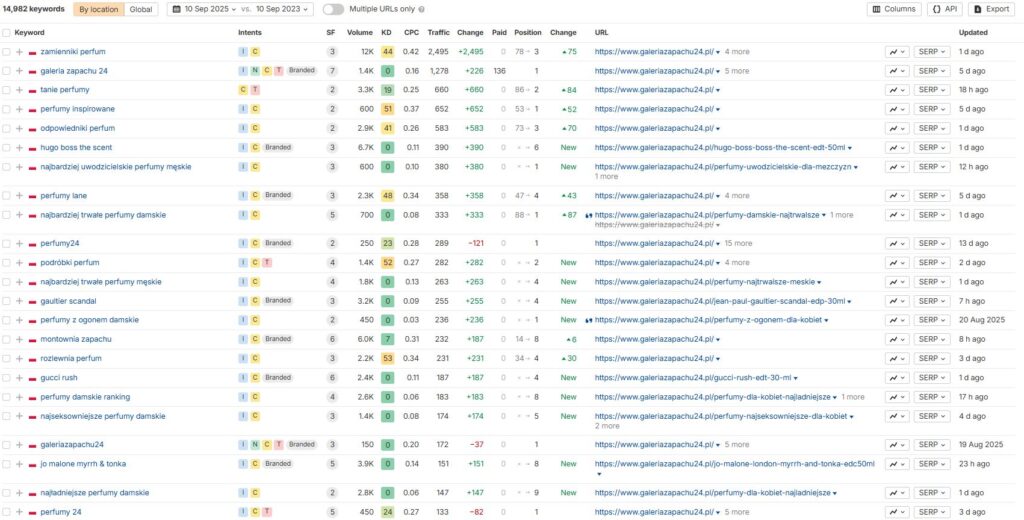
Task: Check the box for najładniejsze perfumy damskie
Action: click(x=7, y=493)
